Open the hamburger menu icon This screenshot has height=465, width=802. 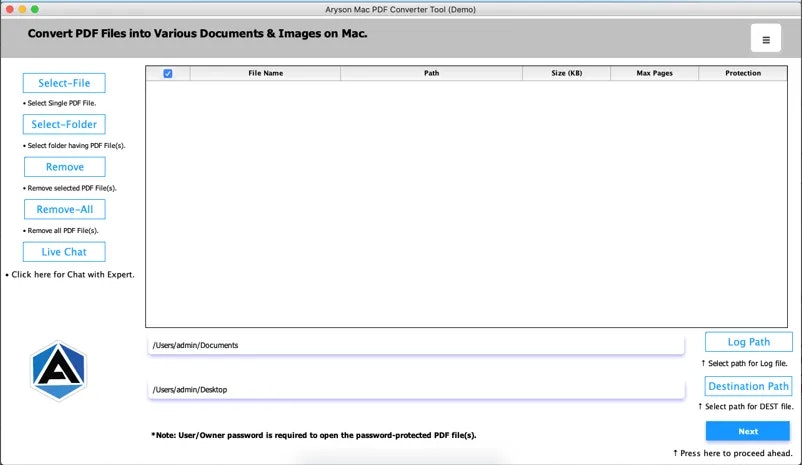[x=766, y=38]
